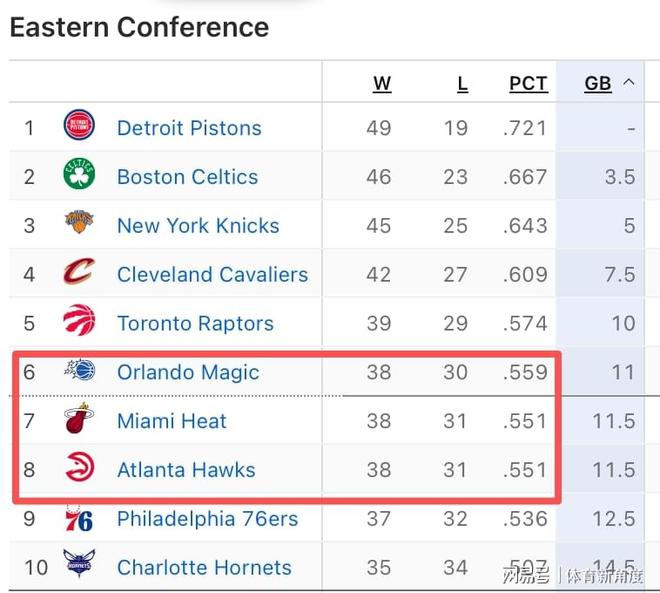Go to the Orlando Magic team link
This screenshot has width=660, height=593.
point(188,372)
